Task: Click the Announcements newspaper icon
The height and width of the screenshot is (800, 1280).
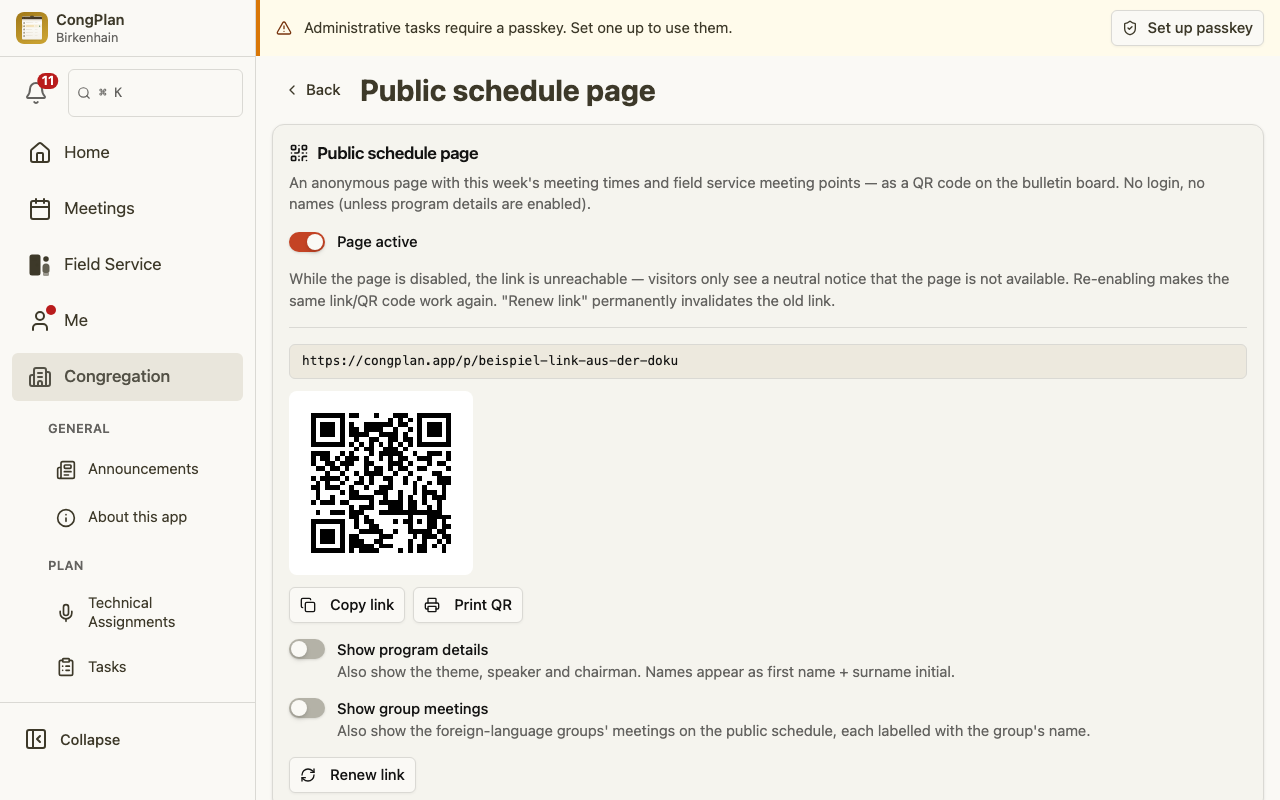Action: 66,469
